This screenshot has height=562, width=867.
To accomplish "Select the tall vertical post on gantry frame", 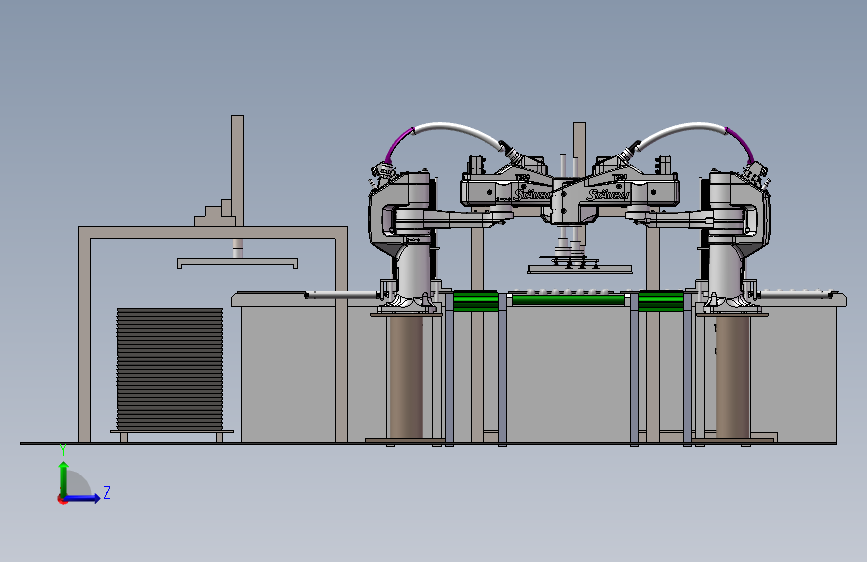I will click(237, 170).
